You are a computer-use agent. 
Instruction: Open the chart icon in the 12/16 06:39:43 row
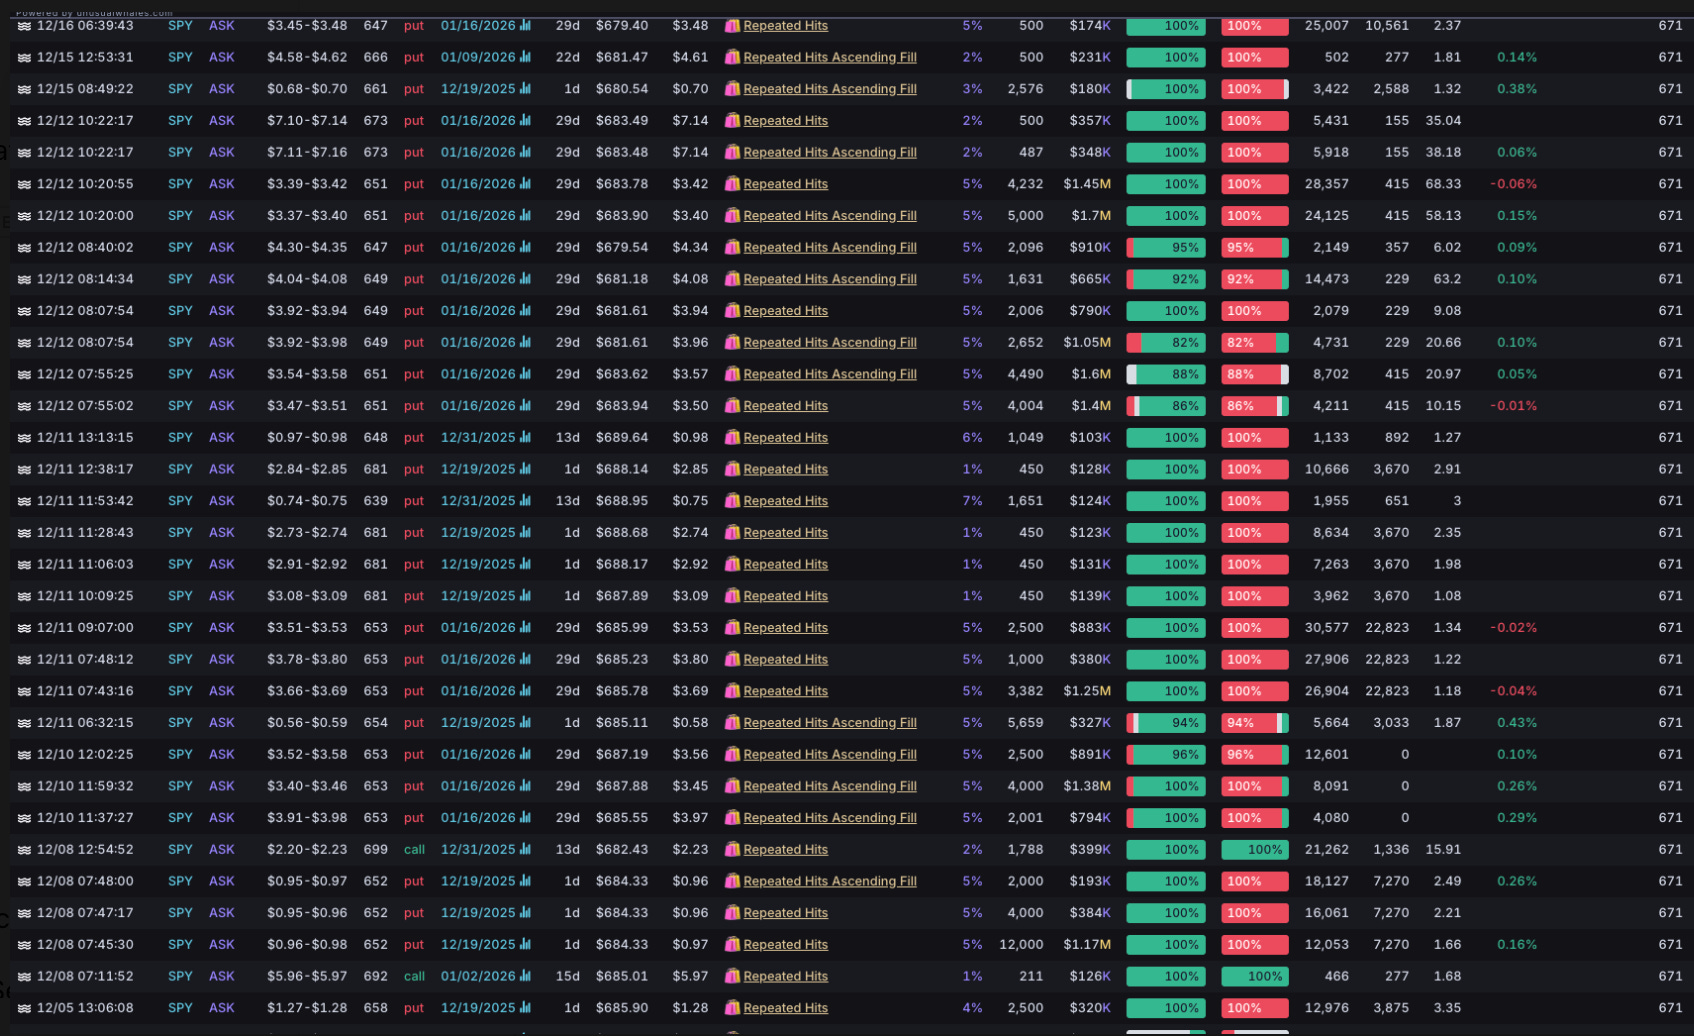pyautogui.click(x=525, y=25)
